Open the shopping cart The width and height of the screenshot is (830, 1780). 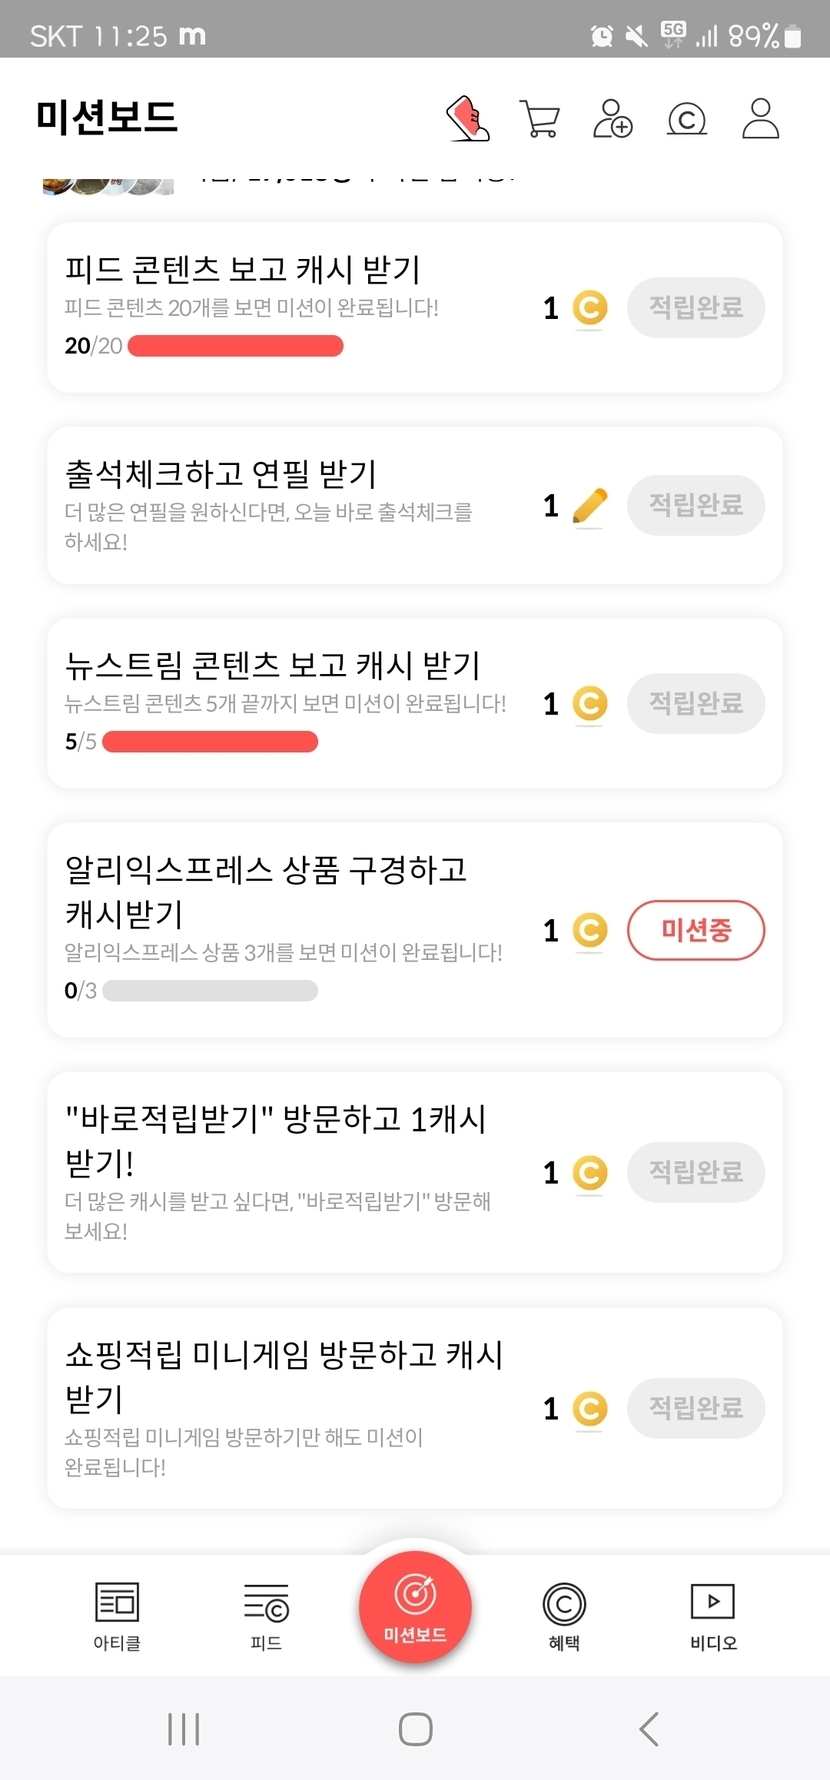coord(540,118)
